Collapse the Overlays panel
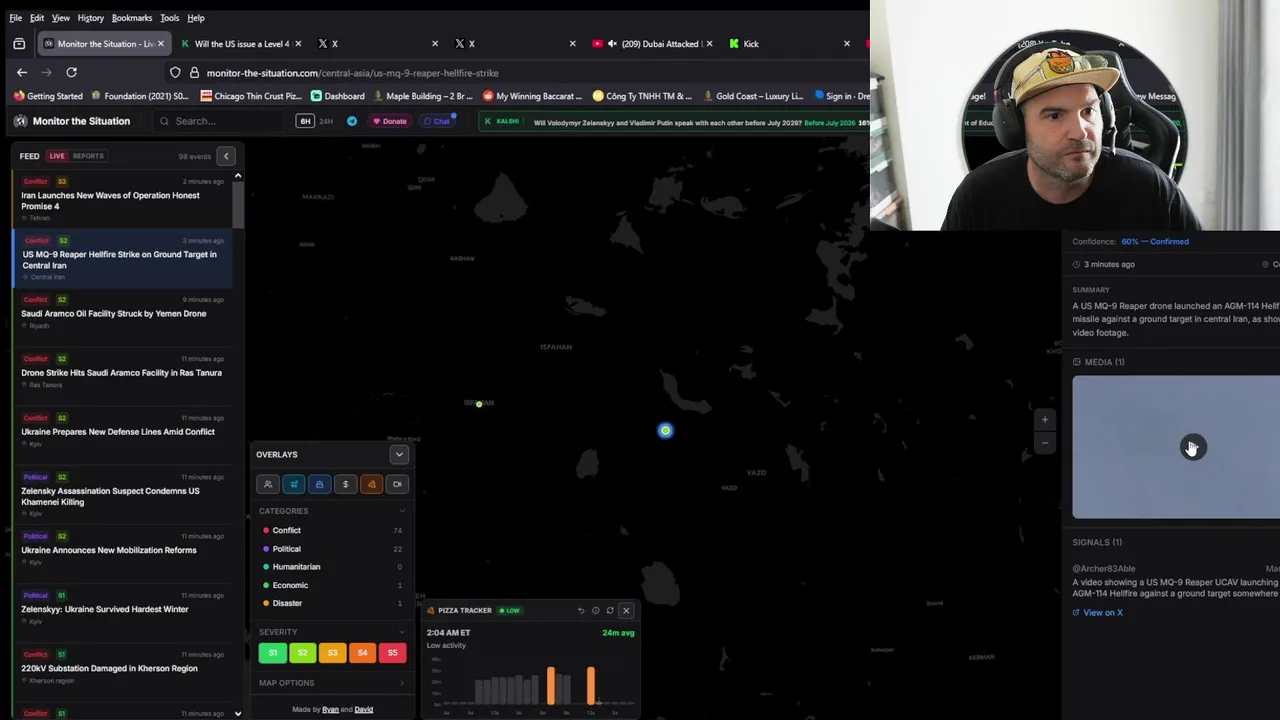Screen dimensions: 1280x720 [x=399, y=454]
